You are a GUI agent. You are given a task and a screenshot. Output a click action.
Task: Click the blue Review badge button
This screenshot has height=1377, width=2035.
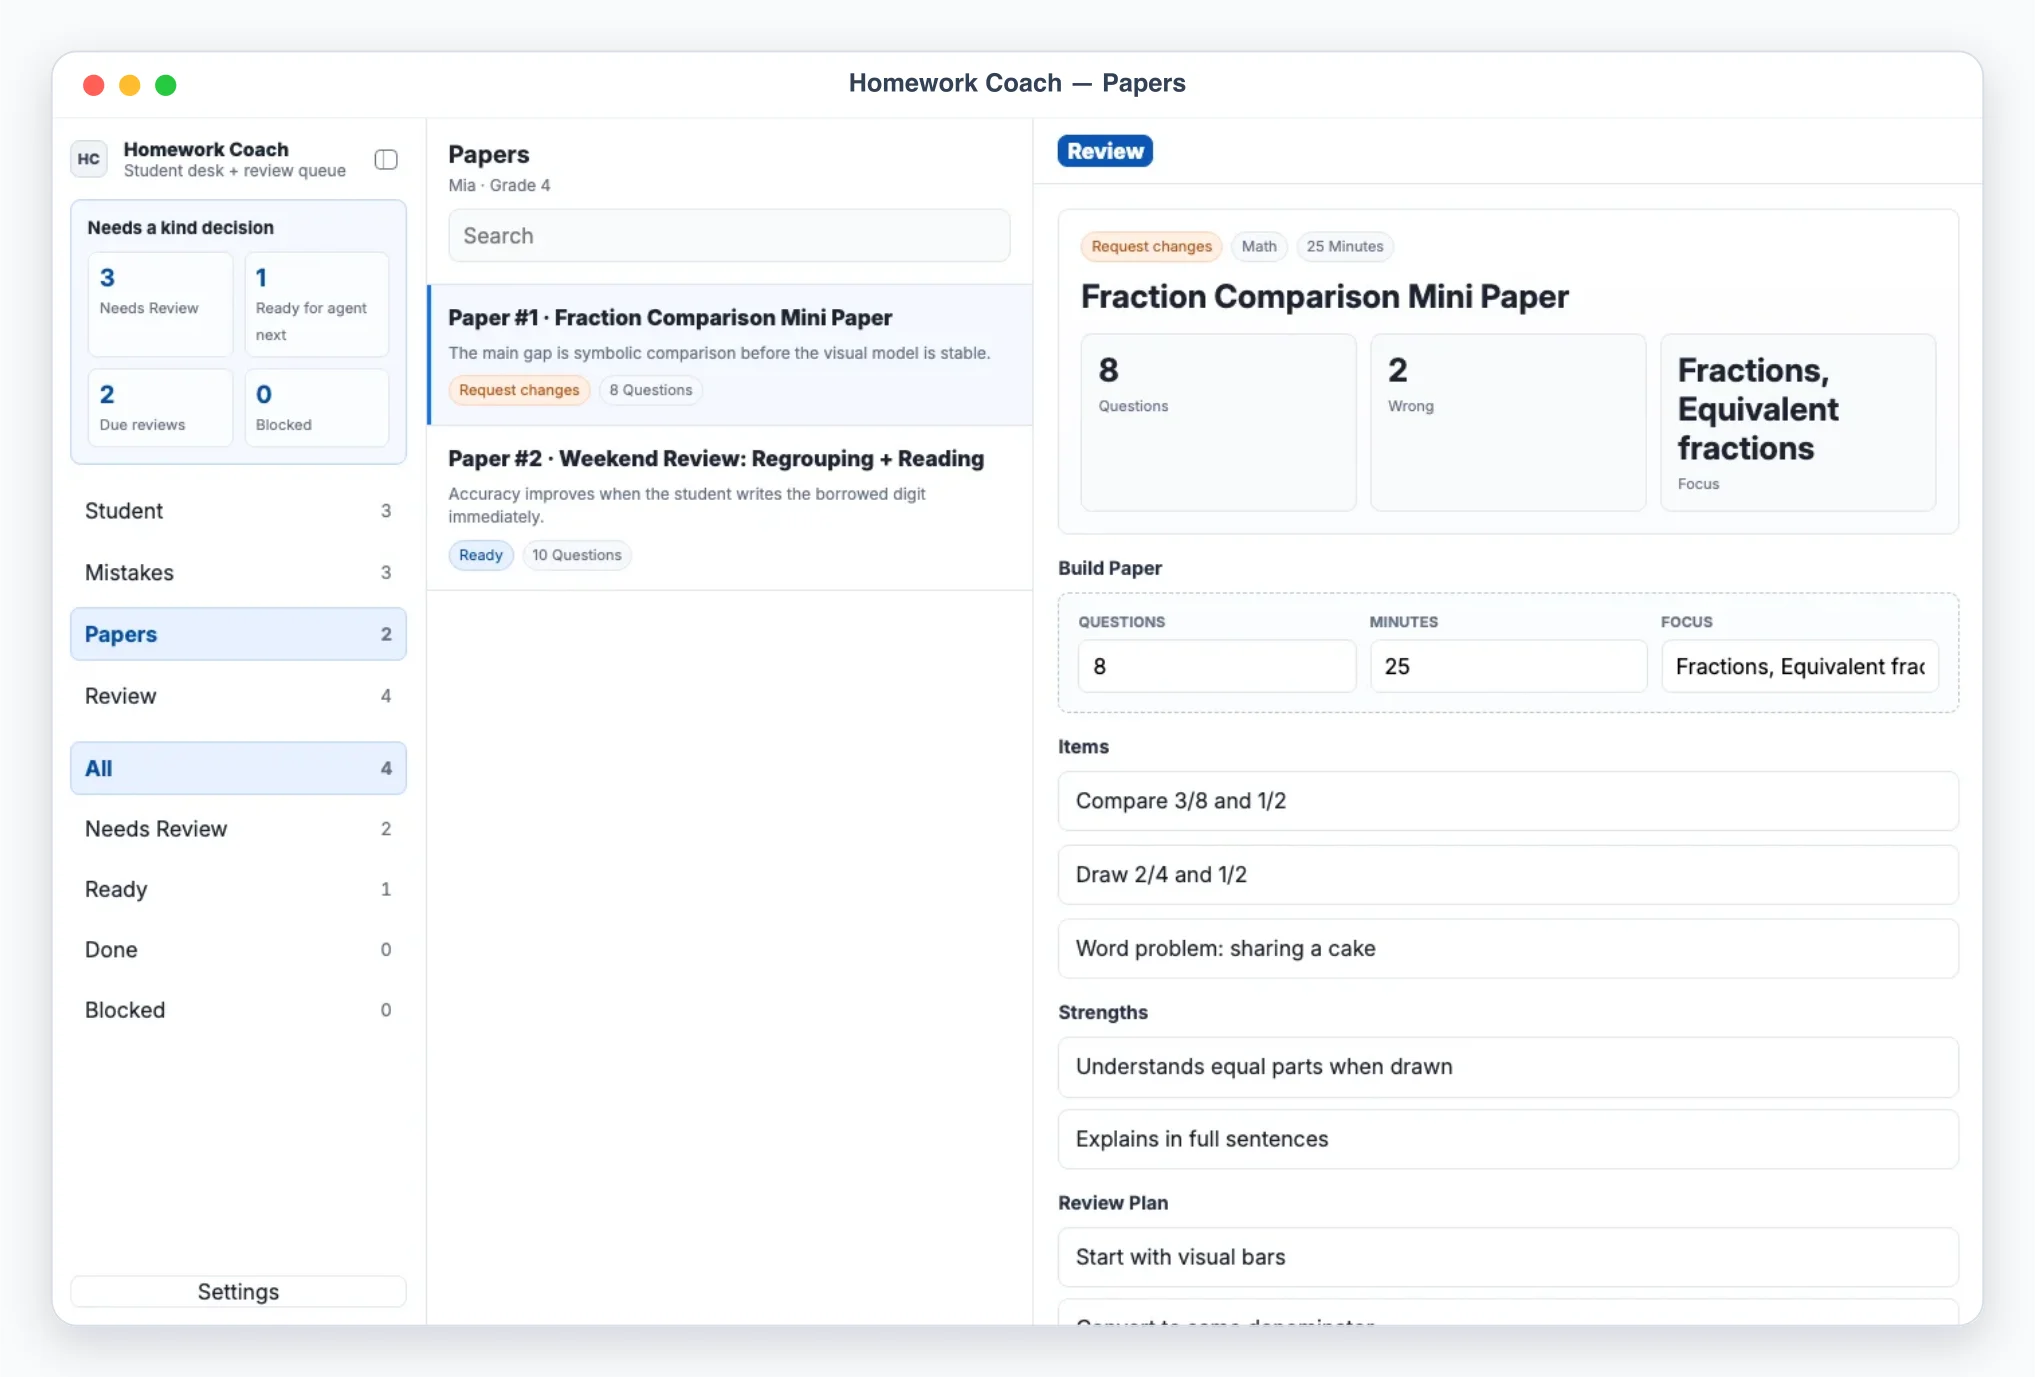pyautogui.click(x=1105, y=151)
